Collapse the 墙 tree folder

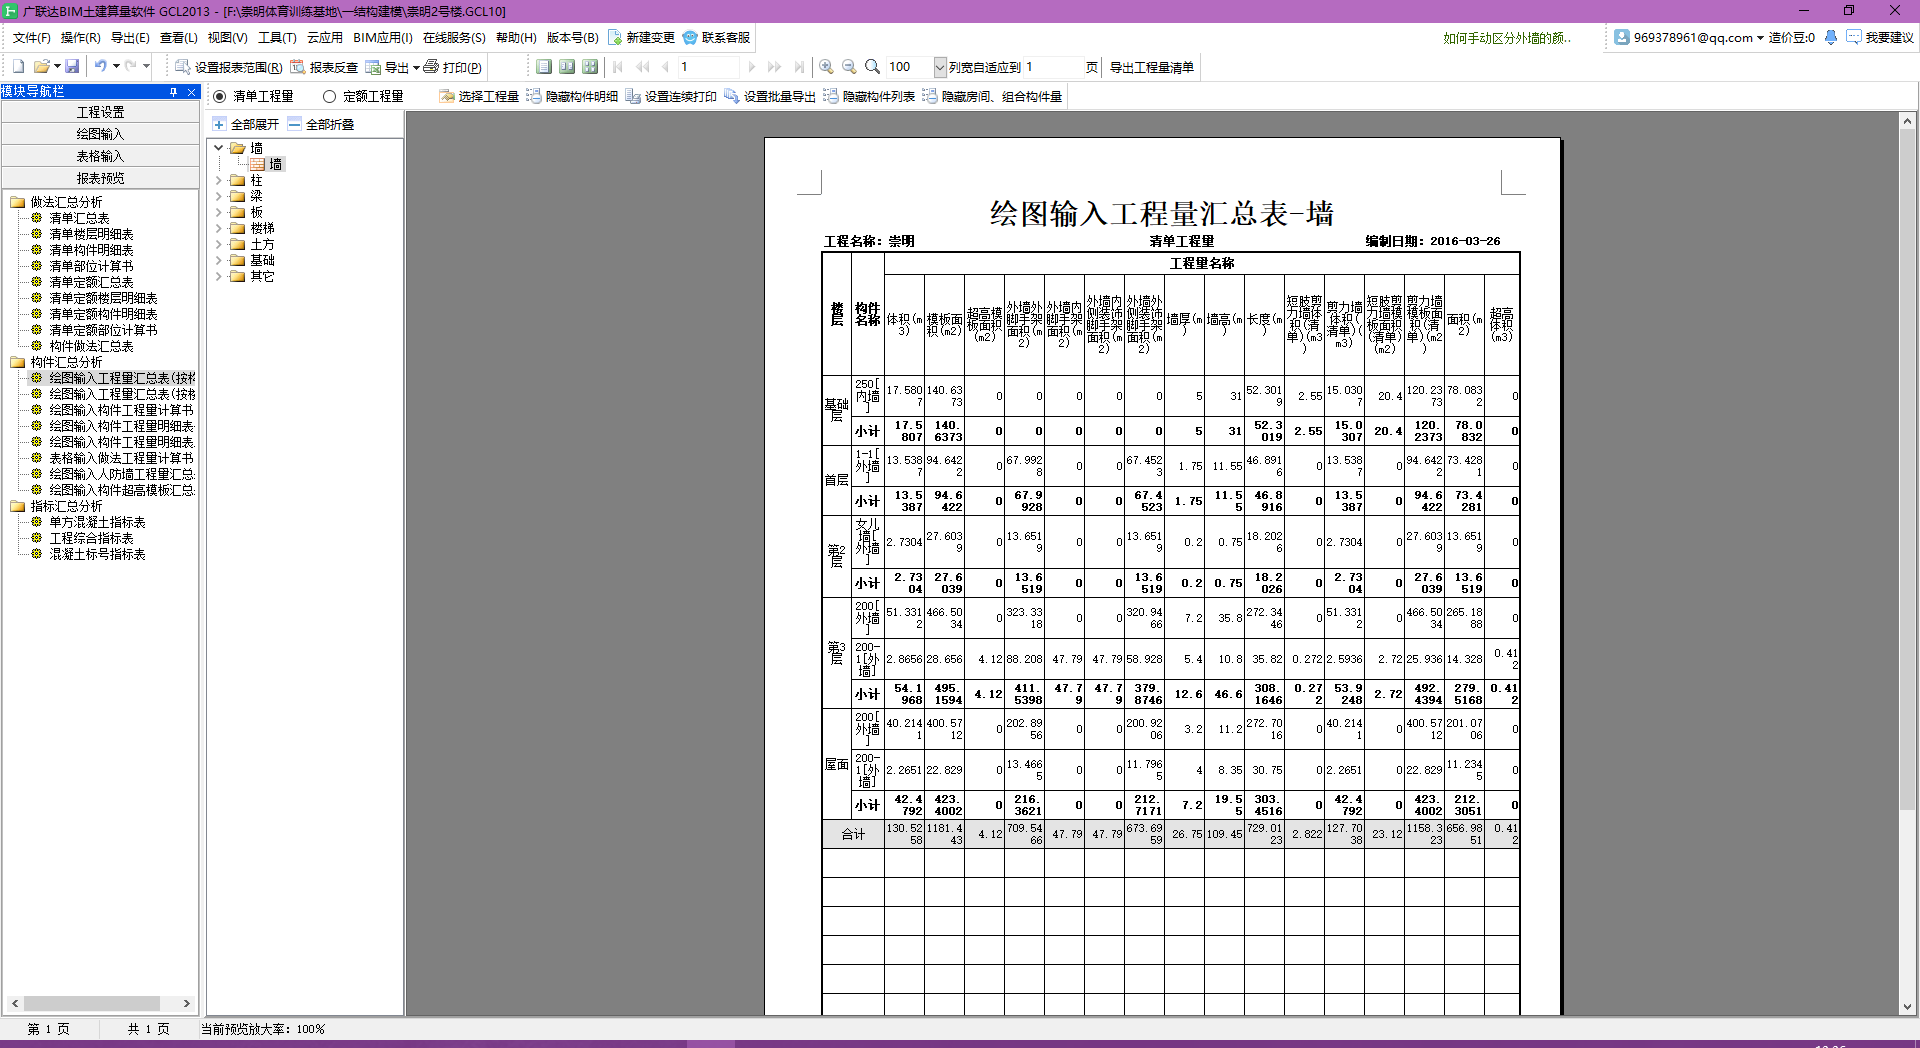(219, 148)
